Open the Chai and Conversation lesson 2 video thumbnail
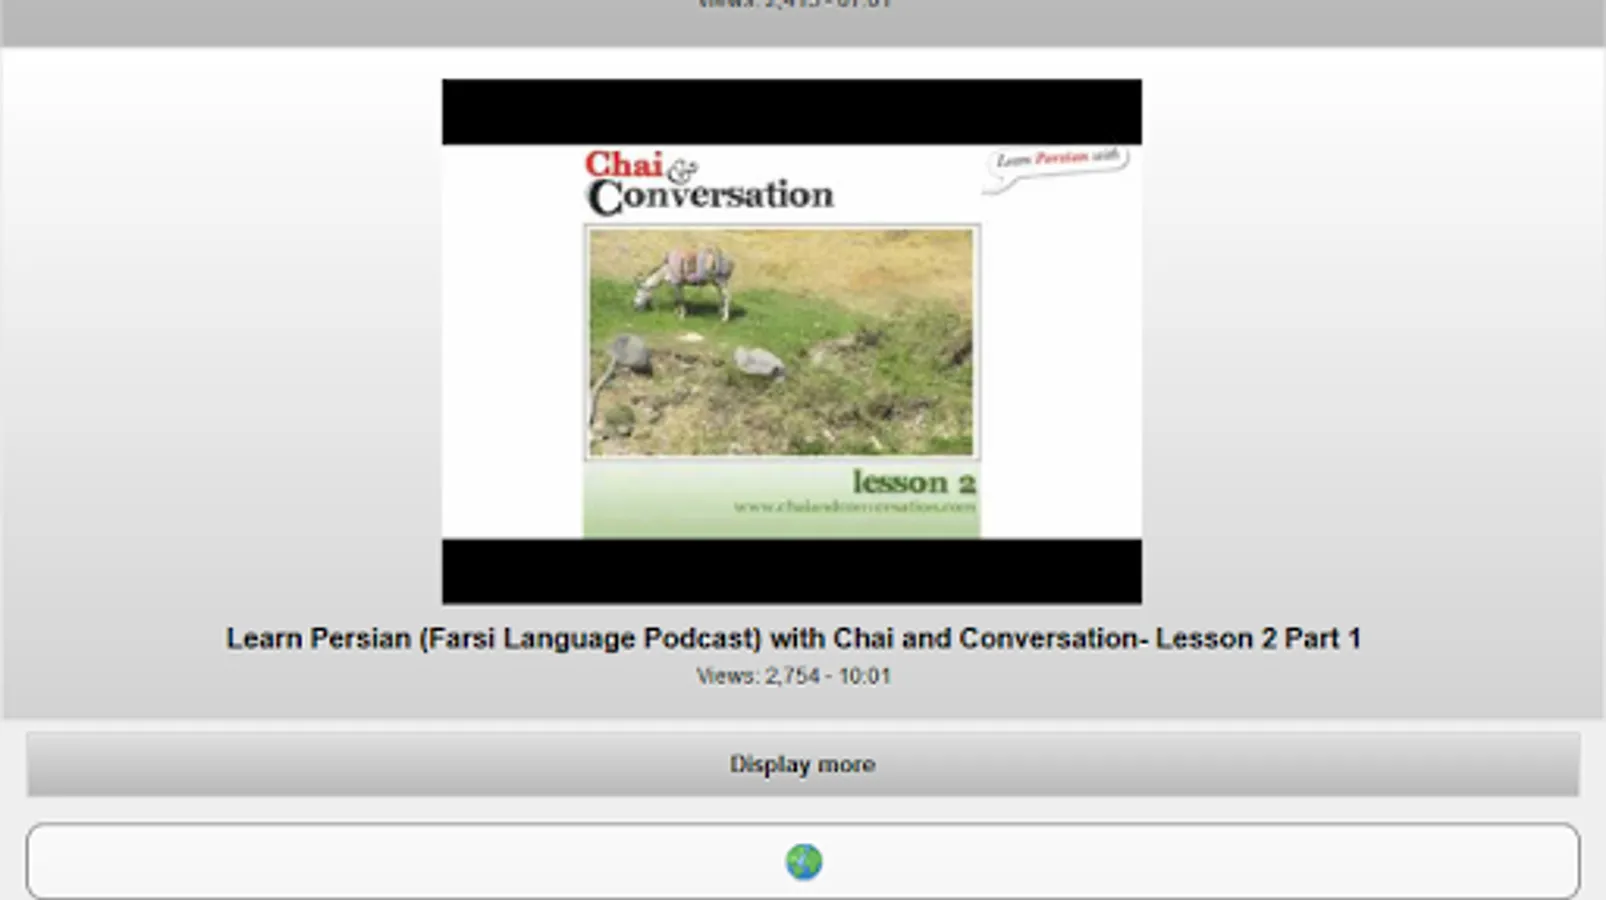The width and height of the screenshot is (1606, 900). coord(791,341)
